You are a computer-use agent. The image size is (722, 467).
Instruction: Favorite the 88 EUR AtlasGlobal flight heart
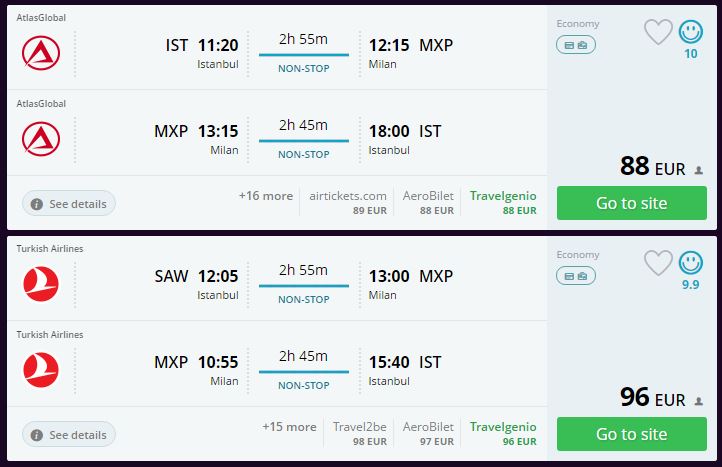[658, 32]
